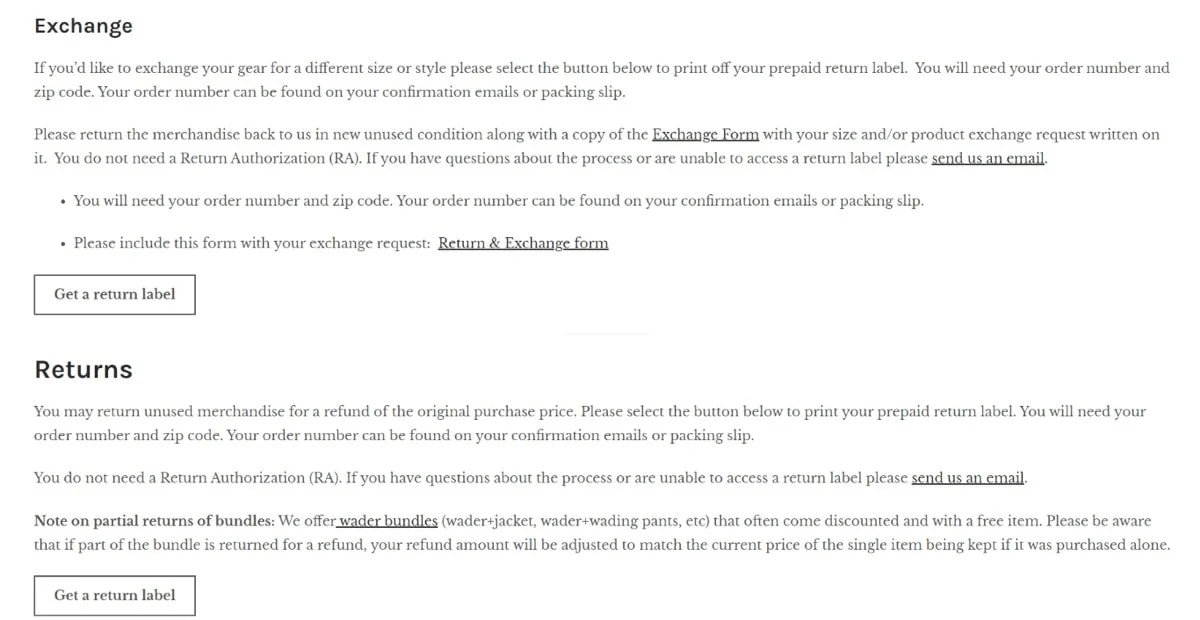Click send us an email in Returns section

coord(968,478)
